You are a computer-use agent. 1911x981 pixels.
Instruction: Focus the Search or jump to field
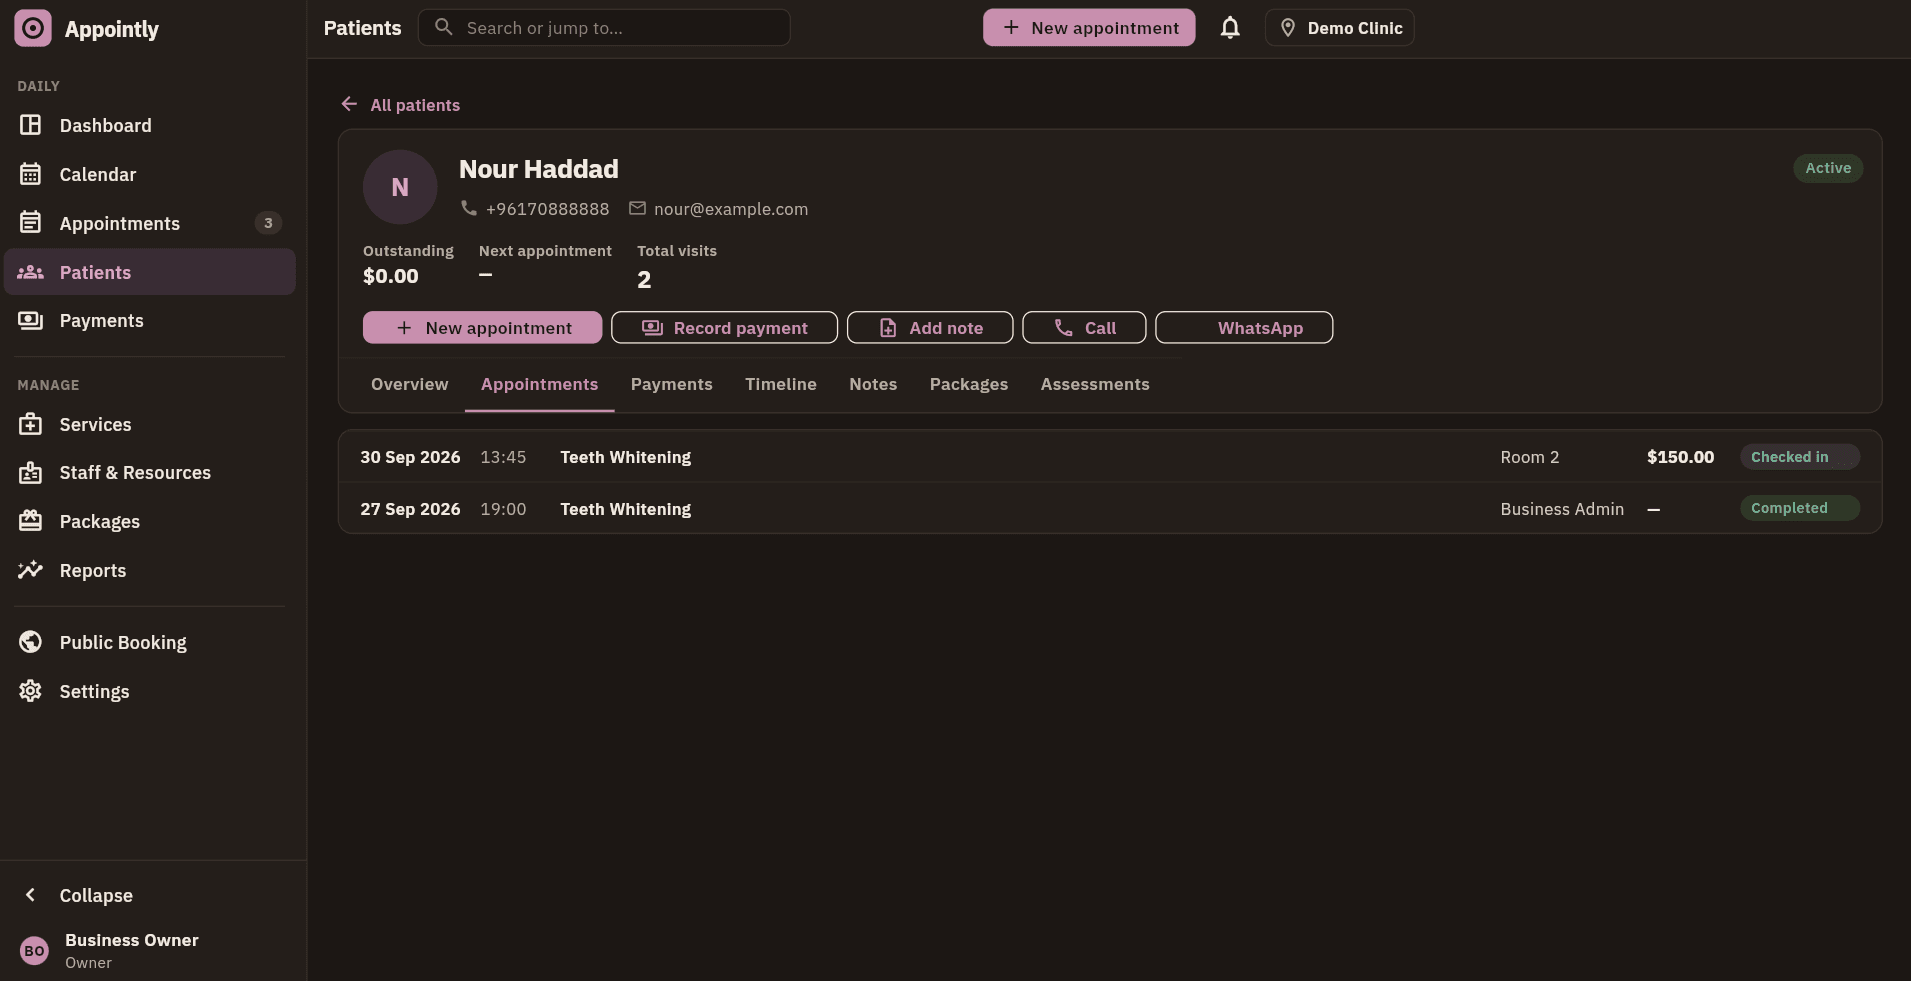tap(604, 28)
